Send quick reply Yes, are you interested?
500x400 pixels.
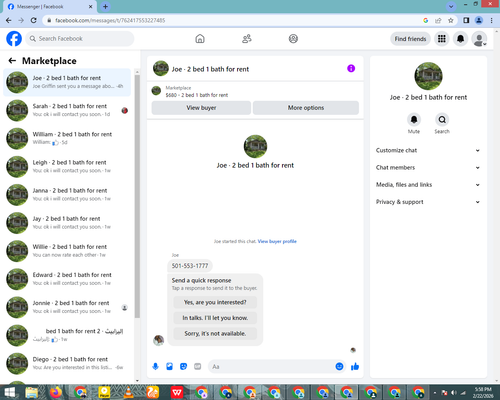[215, 302]
